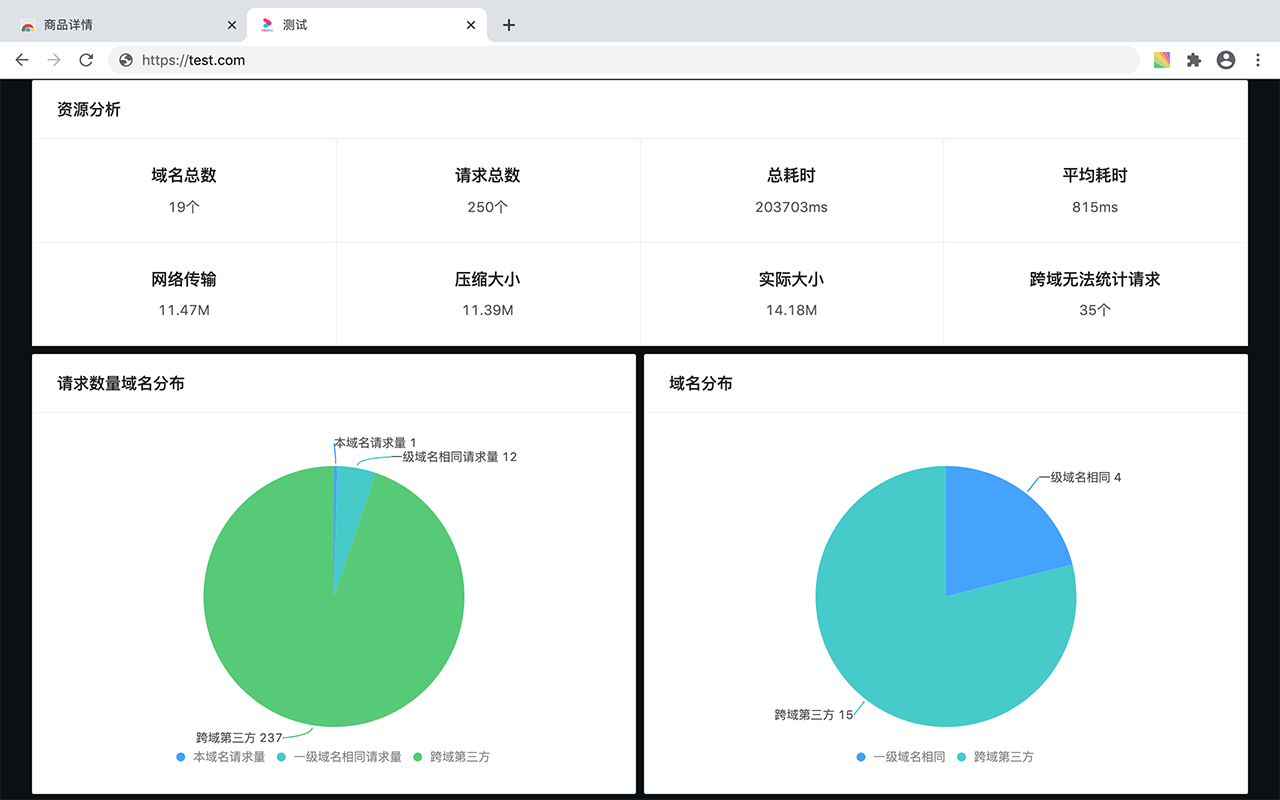
Task: Select the 请求总数 statistic card
Action: 488,191
